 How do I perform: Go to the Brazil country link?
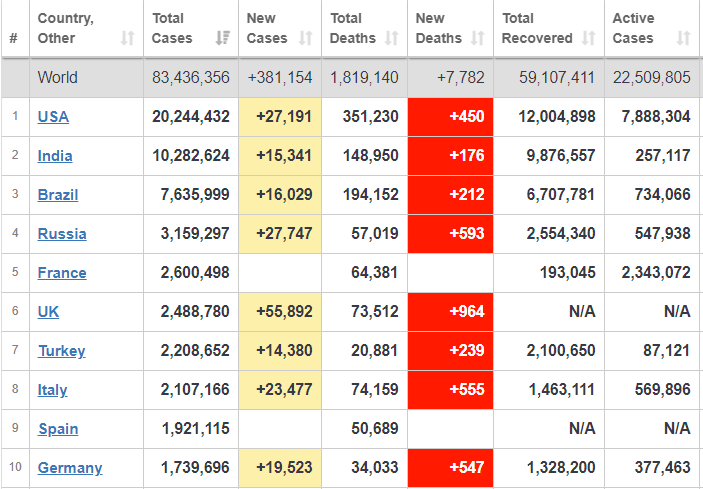[x=58, y=195]
